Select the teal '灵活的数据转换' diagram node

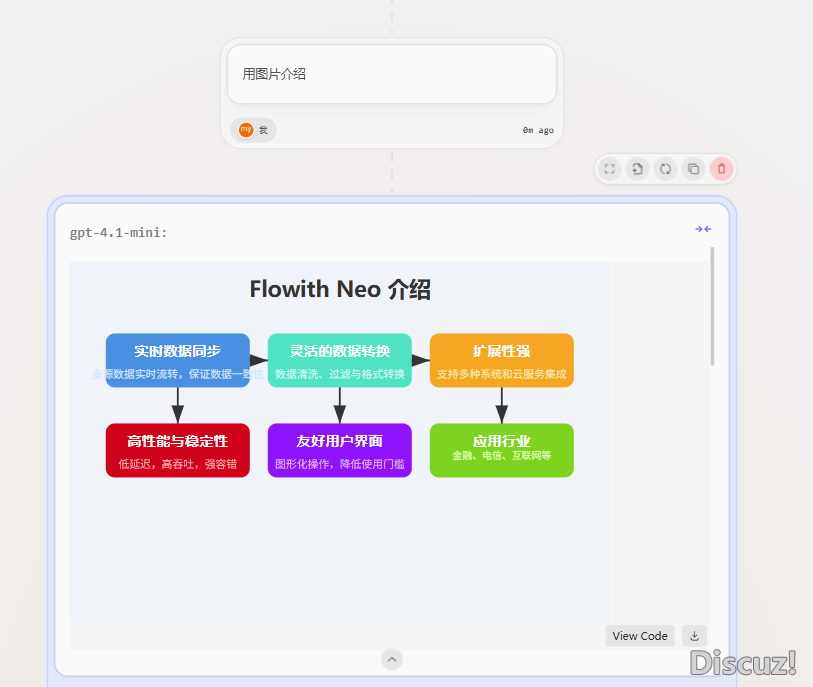pos(340,360)
